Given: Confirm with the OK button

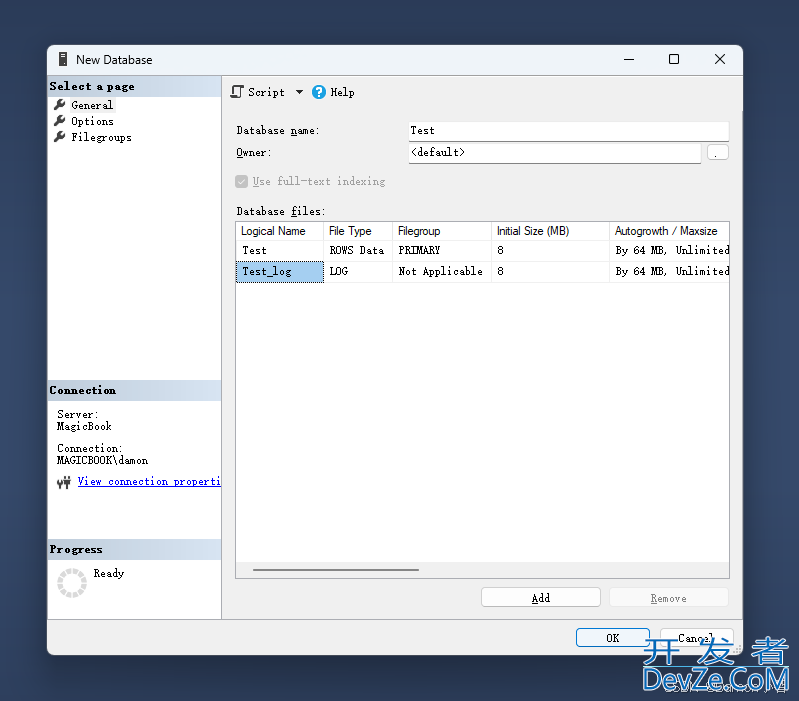Looking at the screenshot, I should pos(613,638).
